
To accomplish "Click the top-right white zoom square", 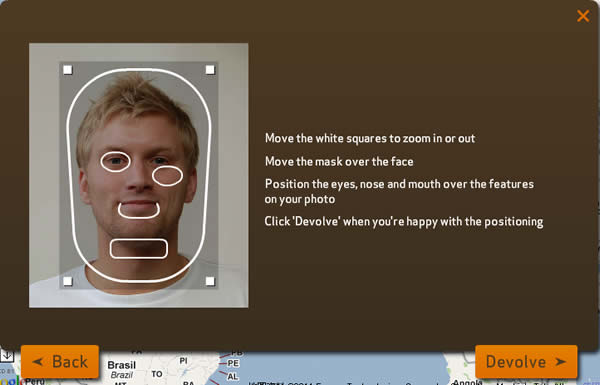I will [210, 70].
